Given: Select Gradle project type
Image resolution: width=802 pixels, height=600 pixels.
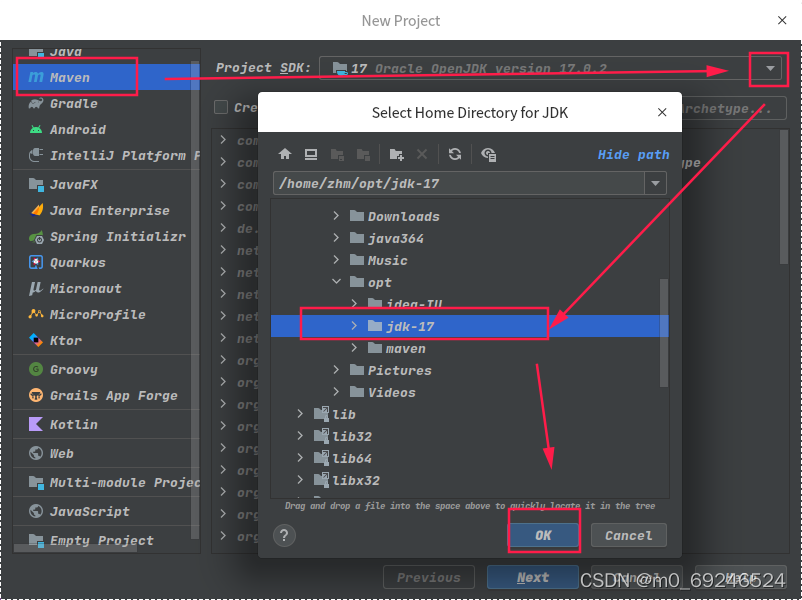Looking at the screenshot, I should (106, 104).
